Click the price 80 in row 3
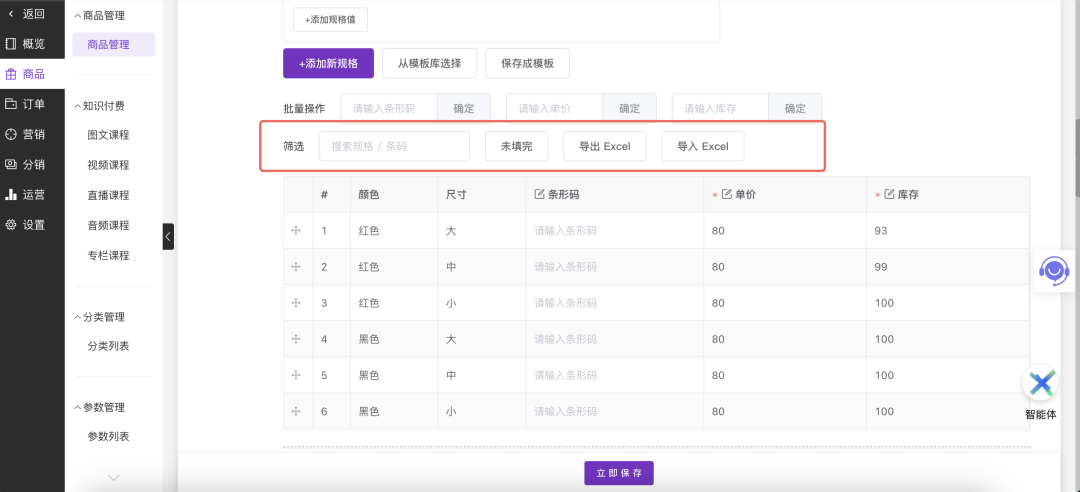The width and height of the screenshot is (1080, 492). (x=718, y=303)
